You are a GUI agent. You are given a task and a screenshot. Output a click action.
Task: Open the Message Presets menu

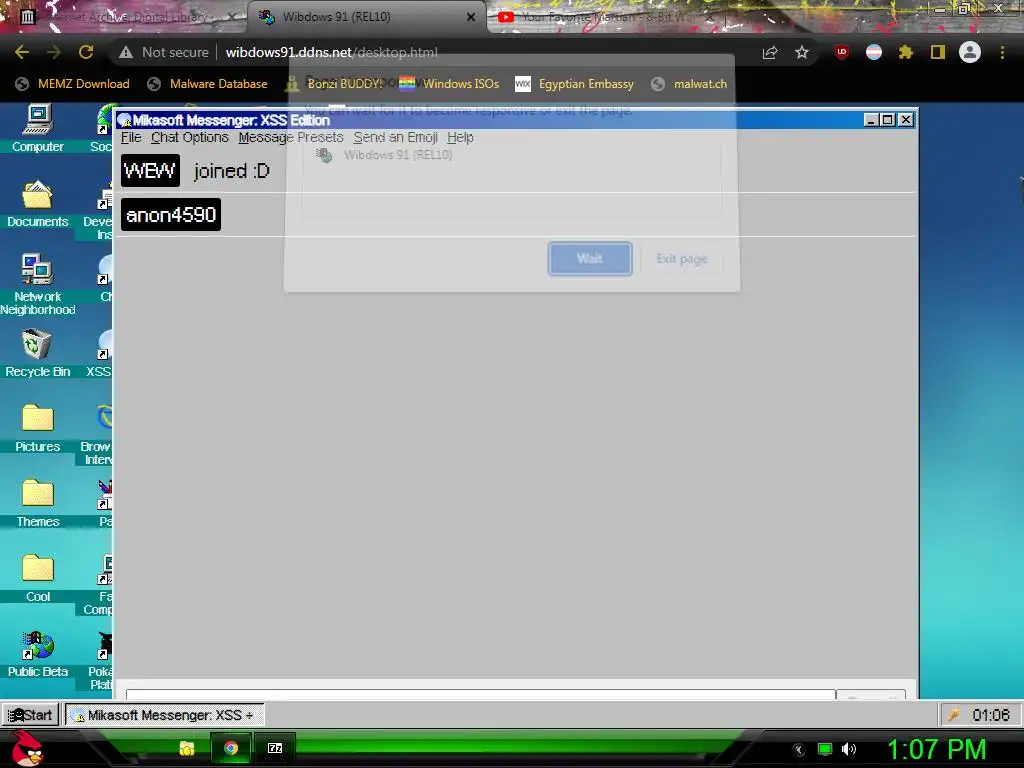291,137
